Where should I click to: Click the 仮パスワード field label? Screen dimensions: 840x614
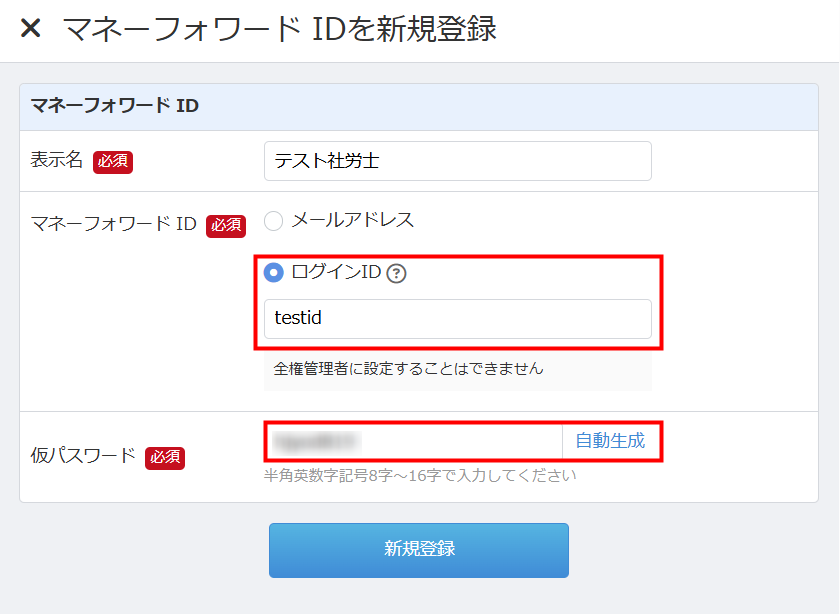point(83,456)
